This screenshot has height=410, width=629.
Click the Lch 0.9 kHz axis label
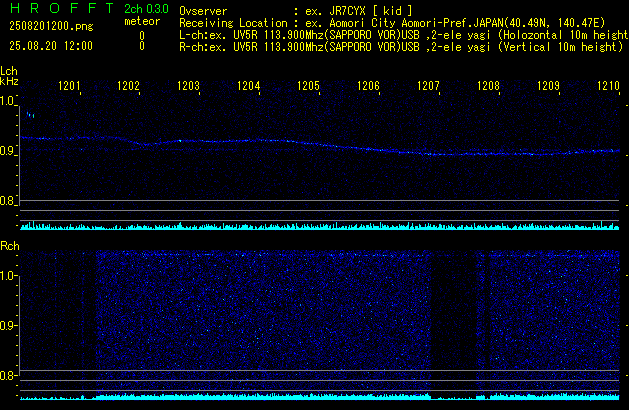pyautogui.click(x=7, y=151)
